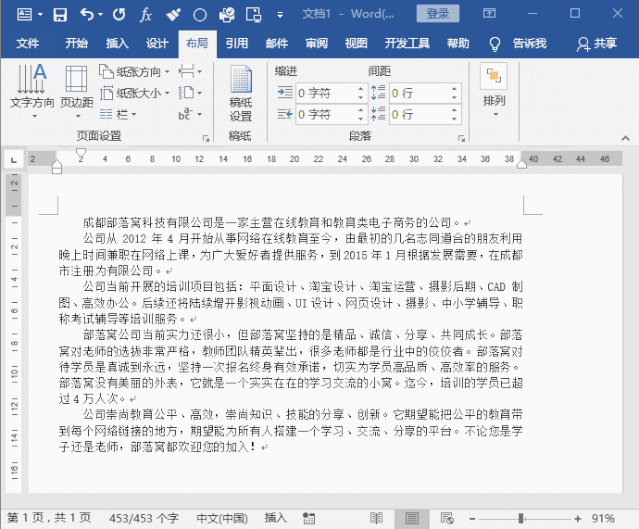Expand the Paper Size (纸张大小) dropdown arrow
The height and width of the screenshot is (529, 639).
[x=167, y=93]
